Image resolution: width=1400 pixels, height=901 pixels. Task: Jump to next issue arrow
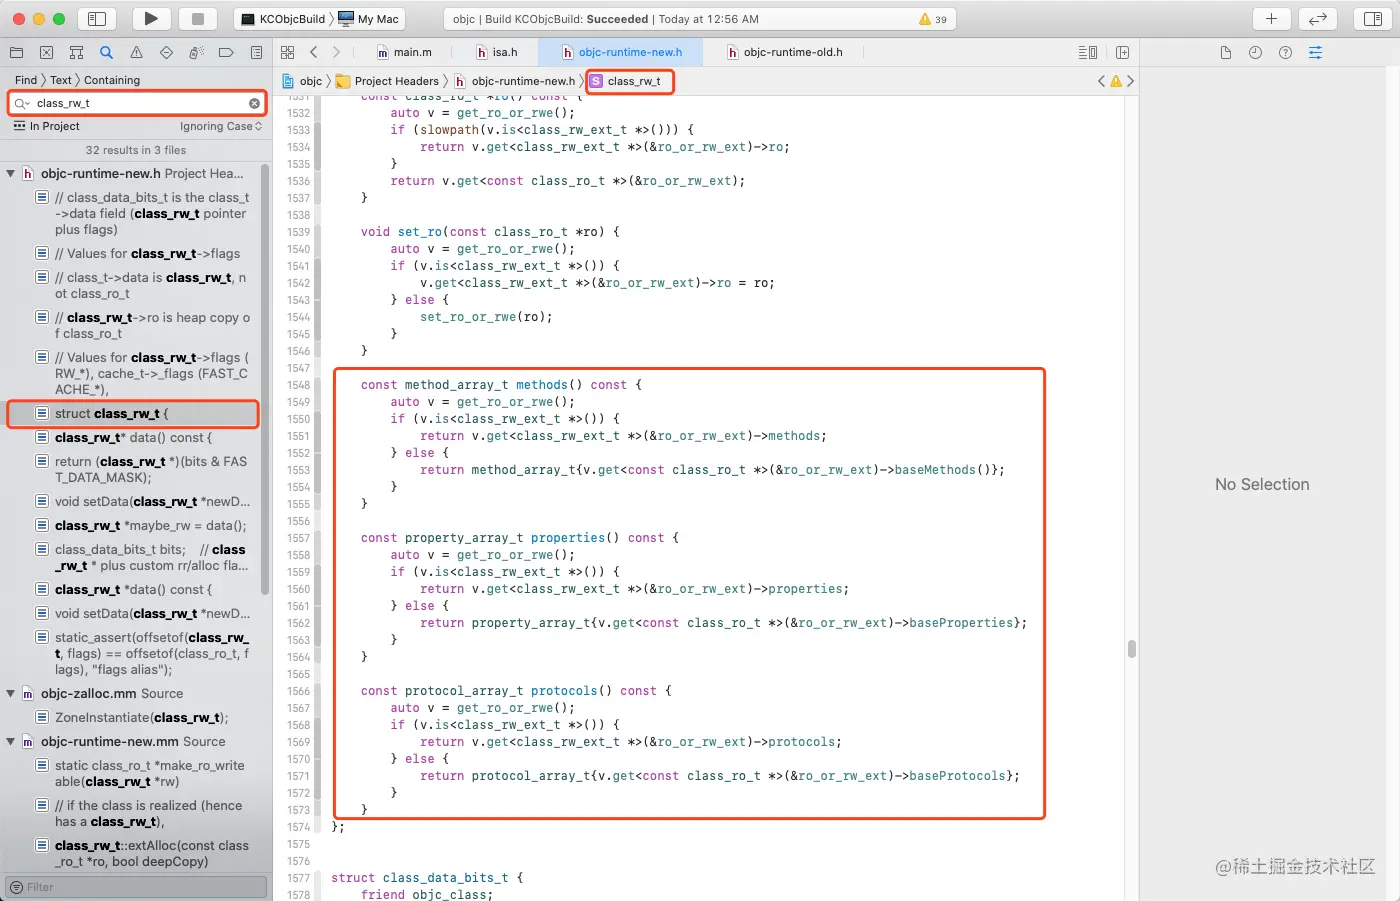pos(1131,81)
